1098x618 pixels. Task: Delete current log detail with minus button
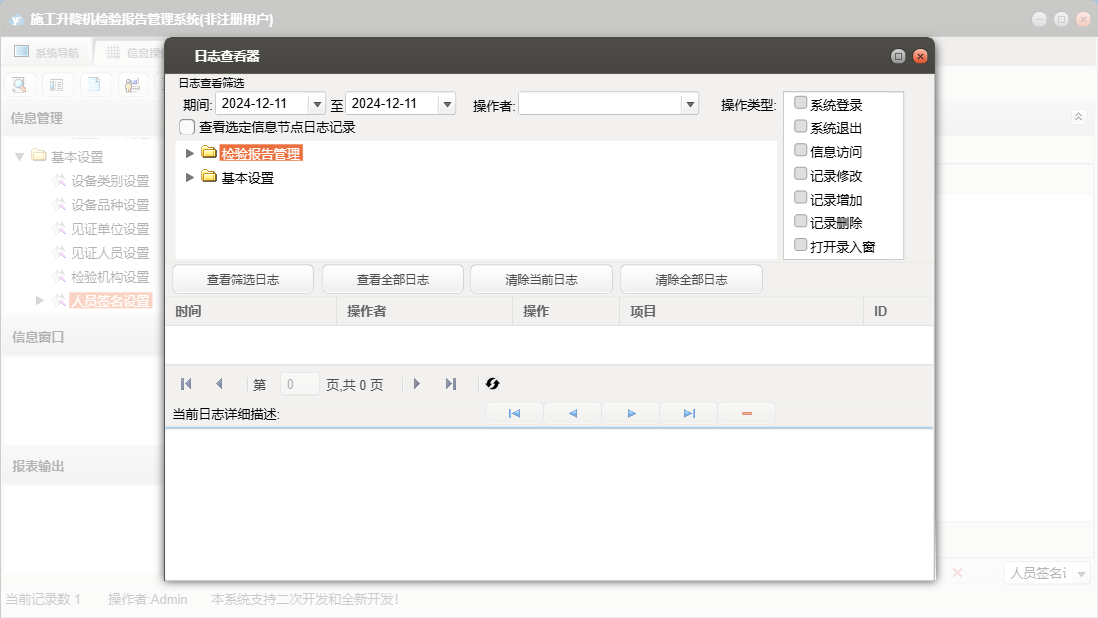[x=746, y=414]
